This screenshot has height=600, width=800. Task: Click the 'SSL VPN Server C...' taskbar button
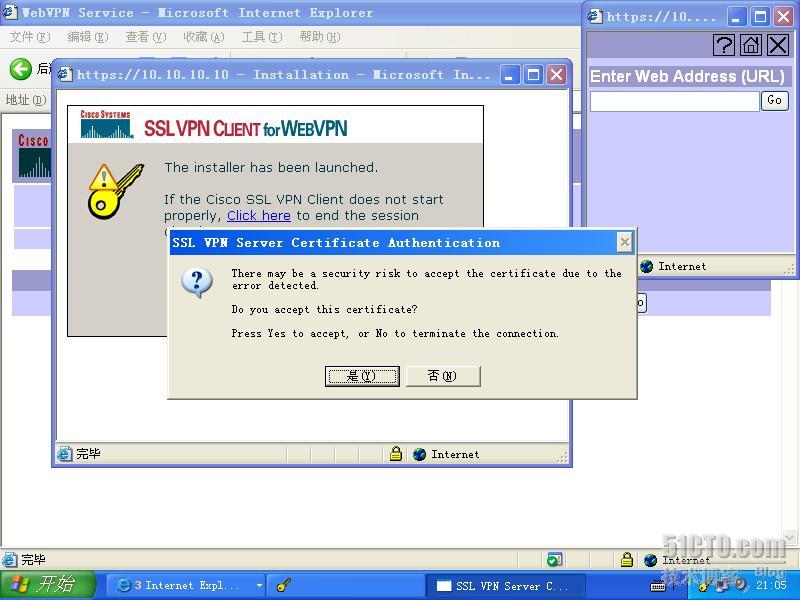tap(505, 585)
